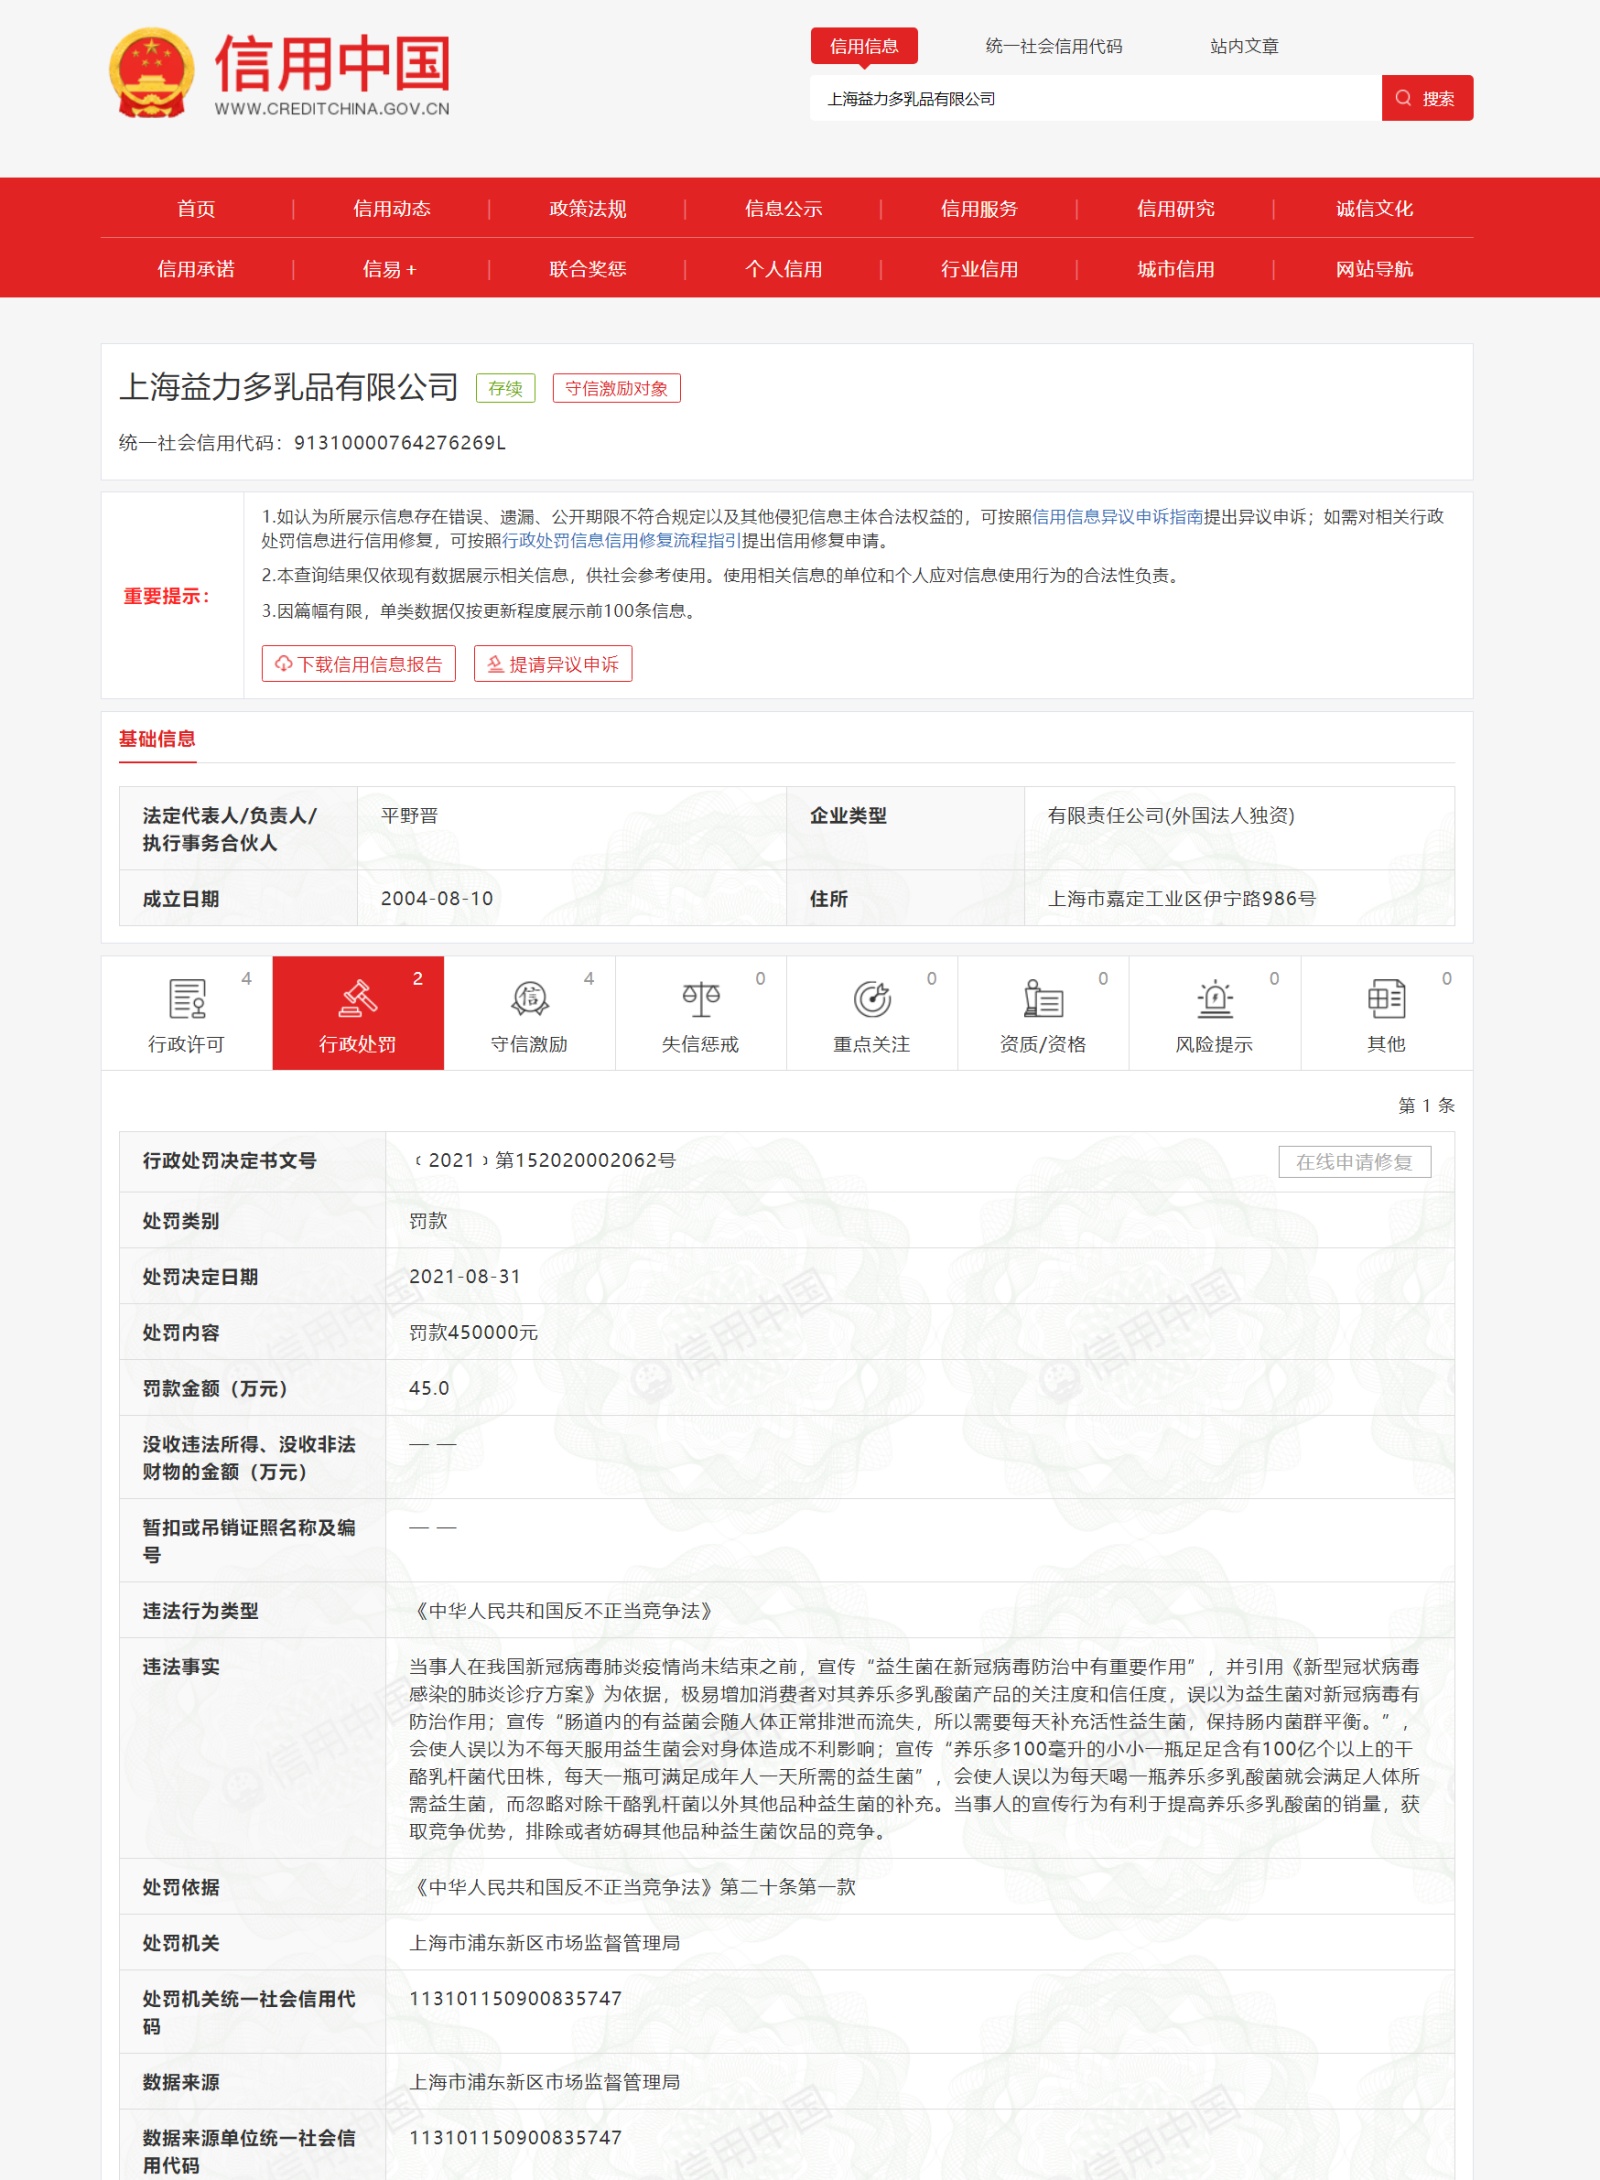Open the 信用信息异议申诉指南 link
1600x2180 pixels.
[1117, 517]
